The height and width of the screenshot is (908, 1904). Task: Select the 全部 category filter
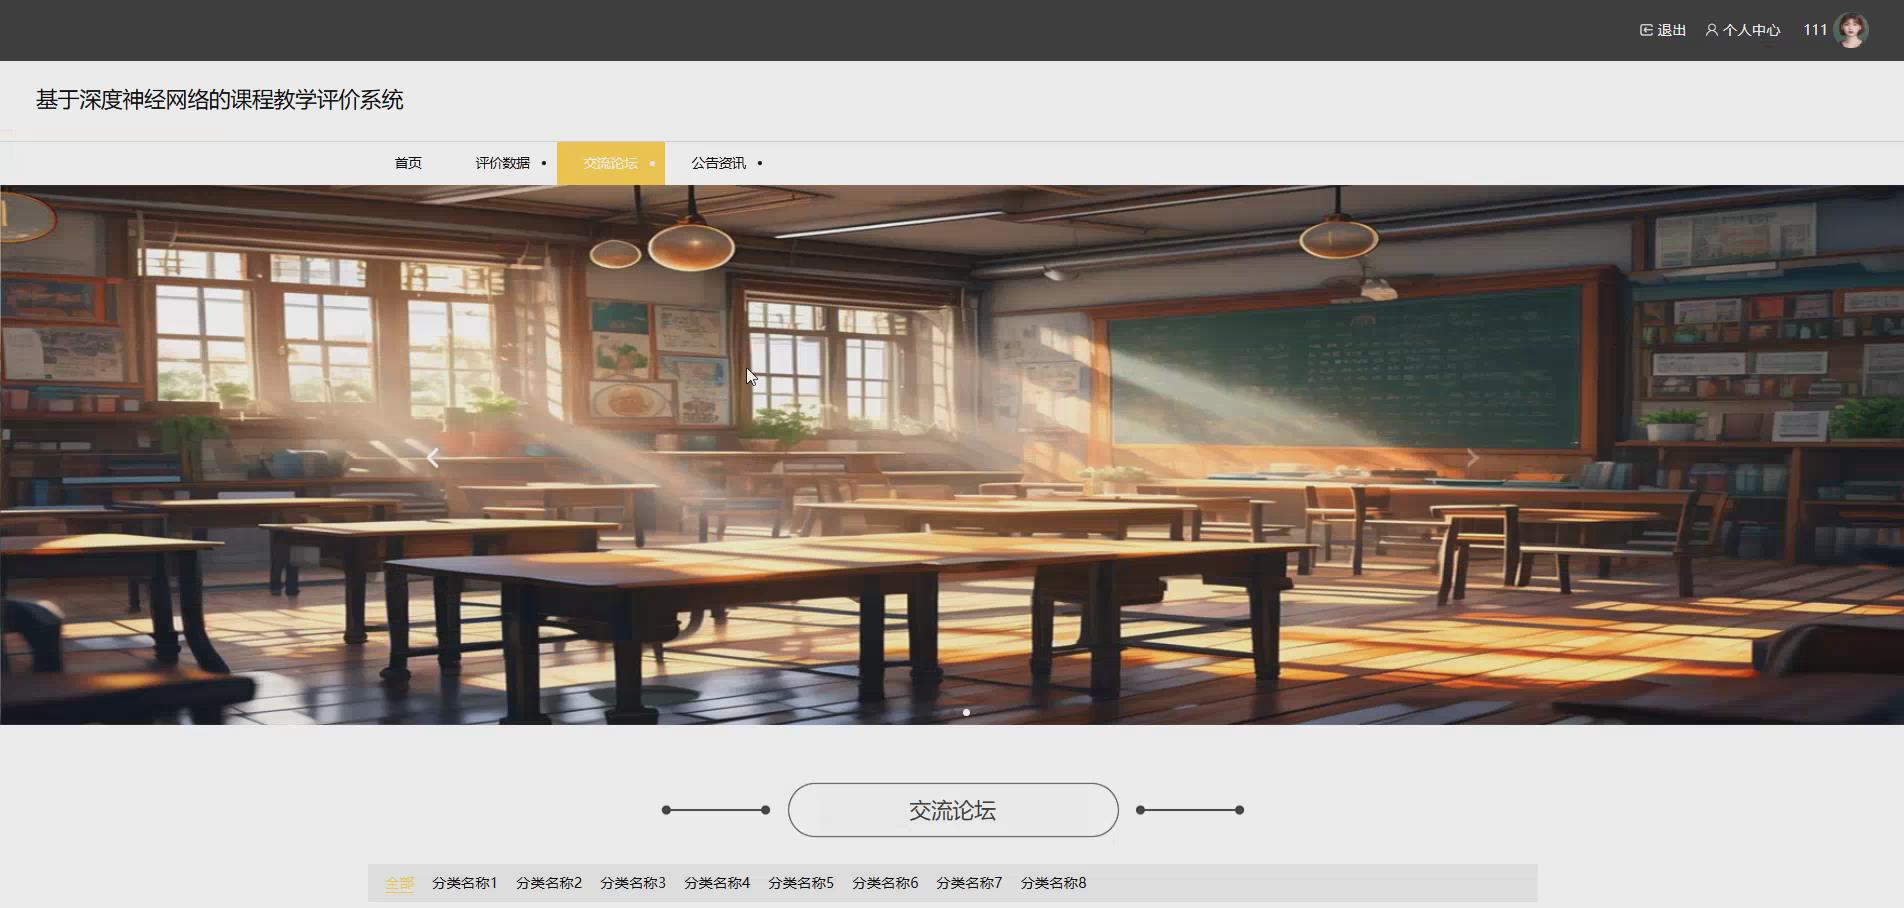coord(399,883)
